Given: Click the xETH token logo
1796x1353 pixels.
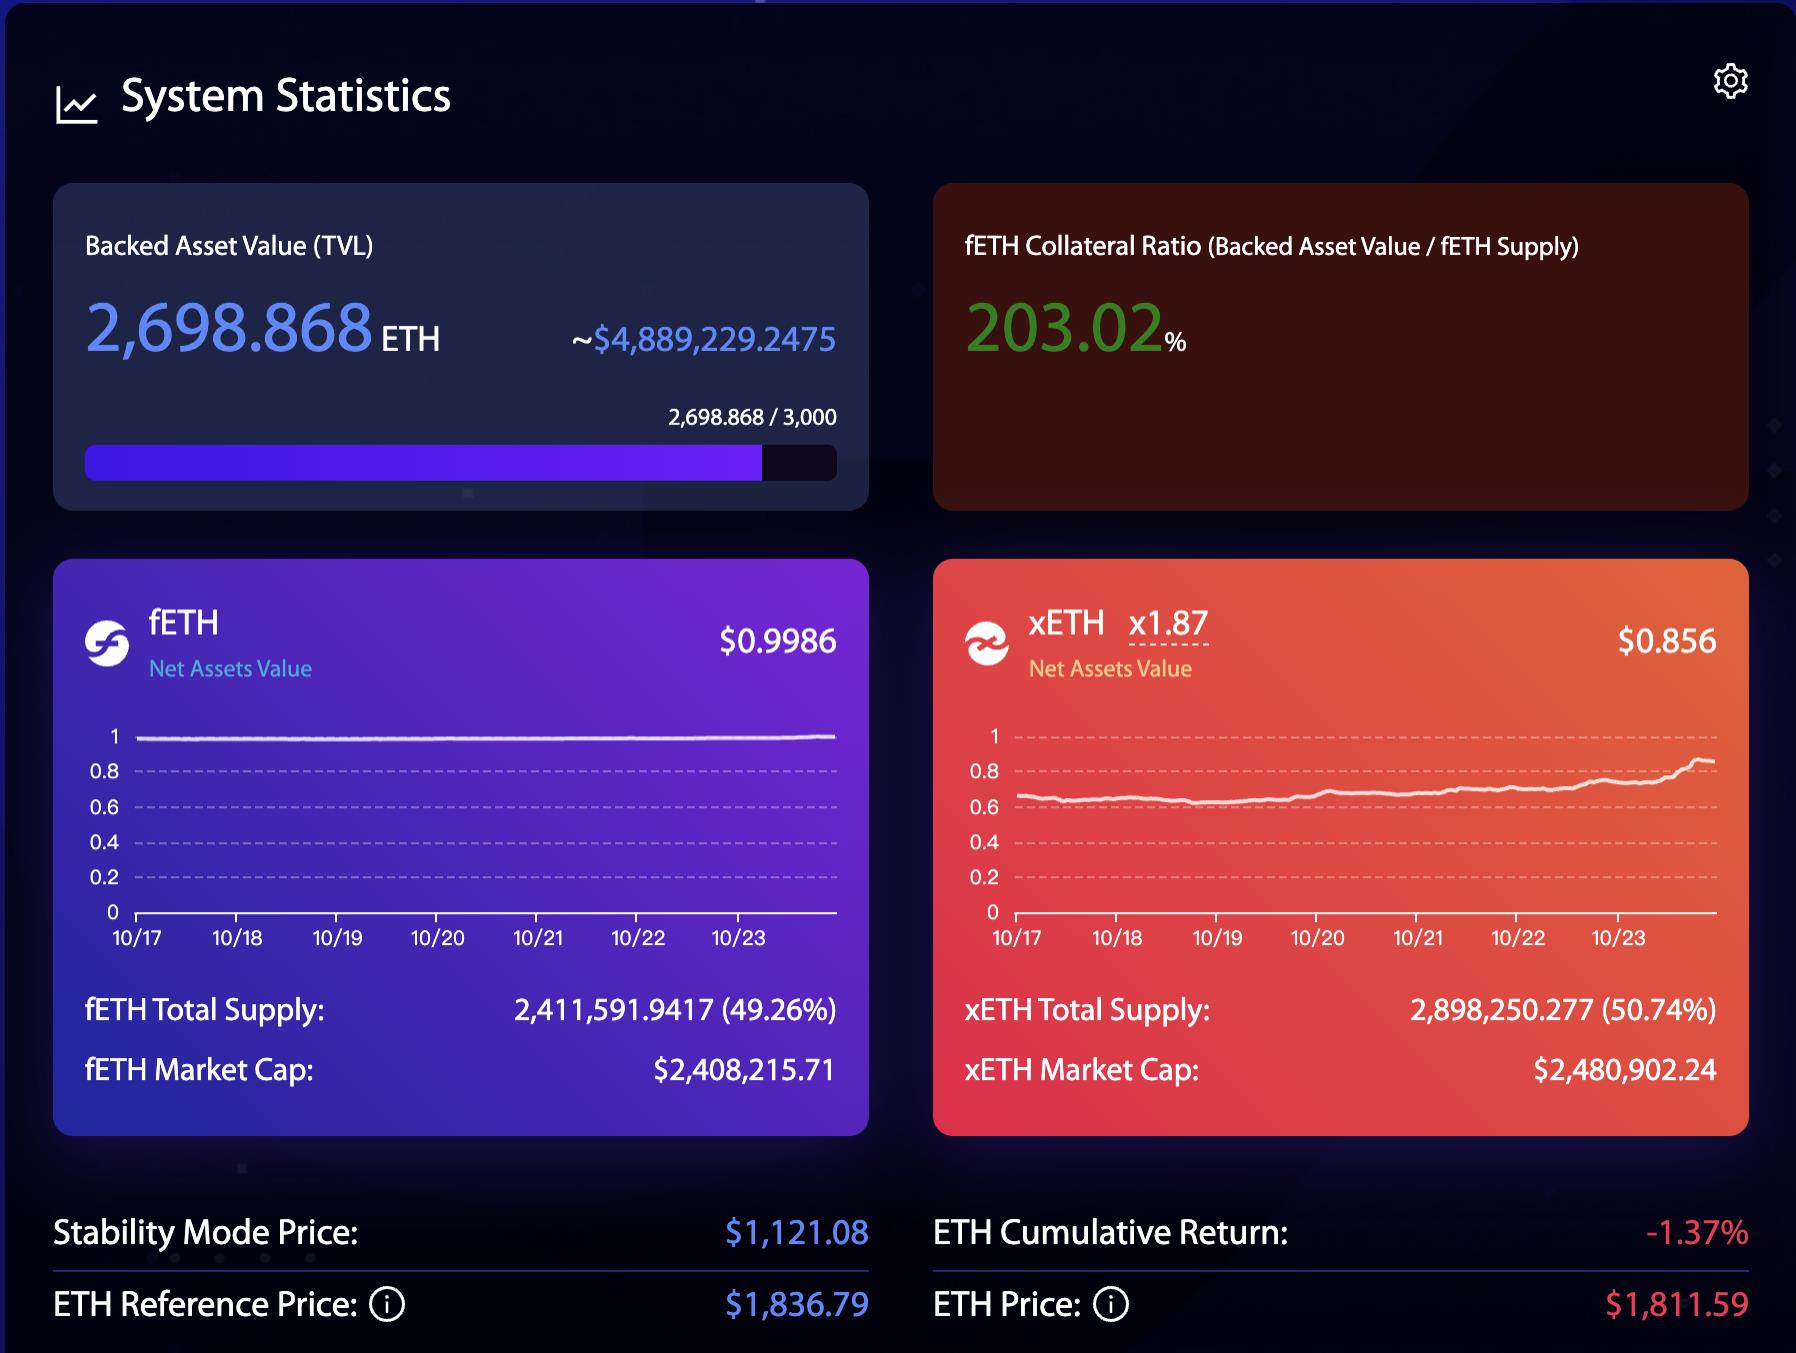Looking at the screenshot, I should point(987,643).
